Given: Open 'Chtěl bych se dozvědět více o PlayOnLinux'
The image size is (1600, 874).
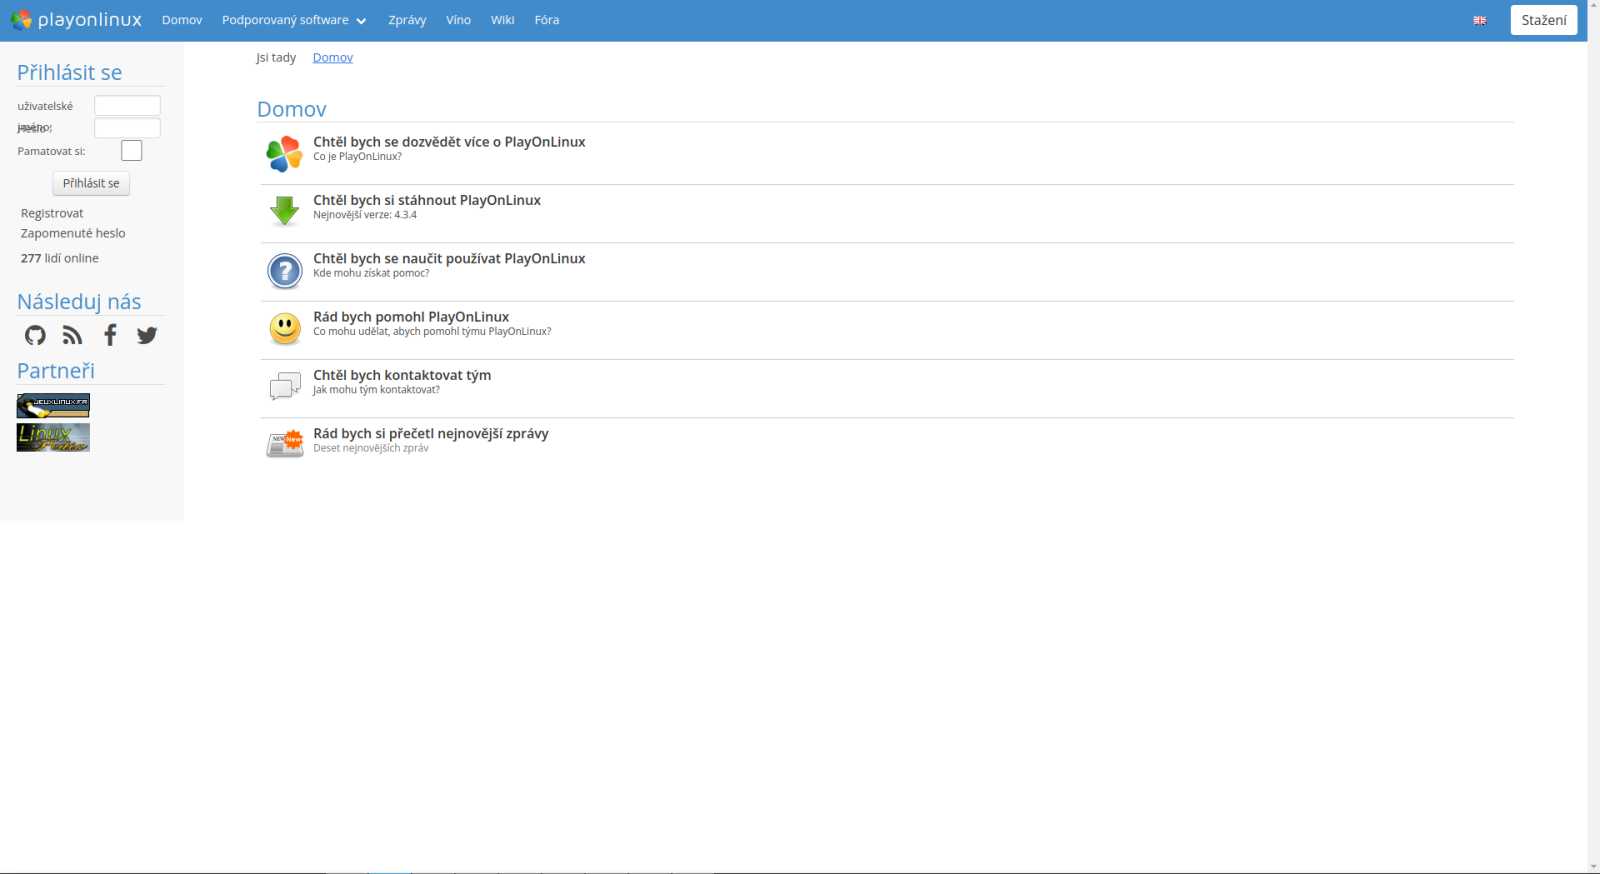Looking at the screenshot, I should click(x=449, y=142).
